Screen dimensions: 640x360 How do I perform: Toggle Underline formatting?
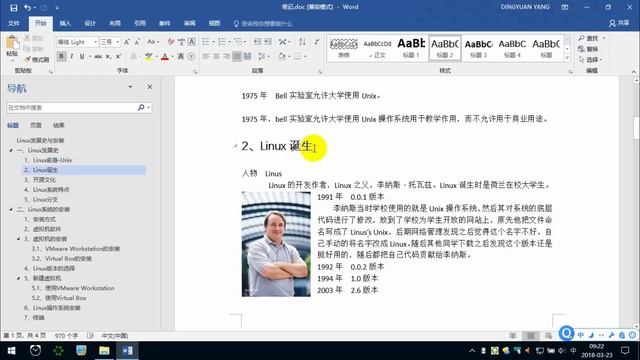tap(82, 56)
